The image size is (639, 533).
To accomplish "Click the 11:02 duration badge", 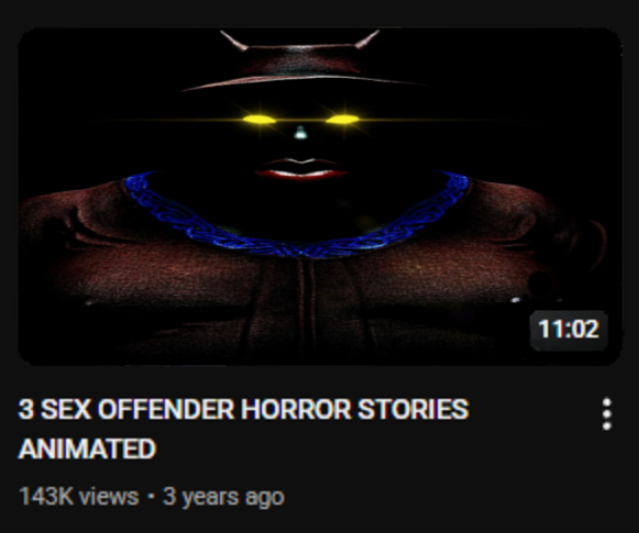I will pyautogui.click(x=569, y=329).
